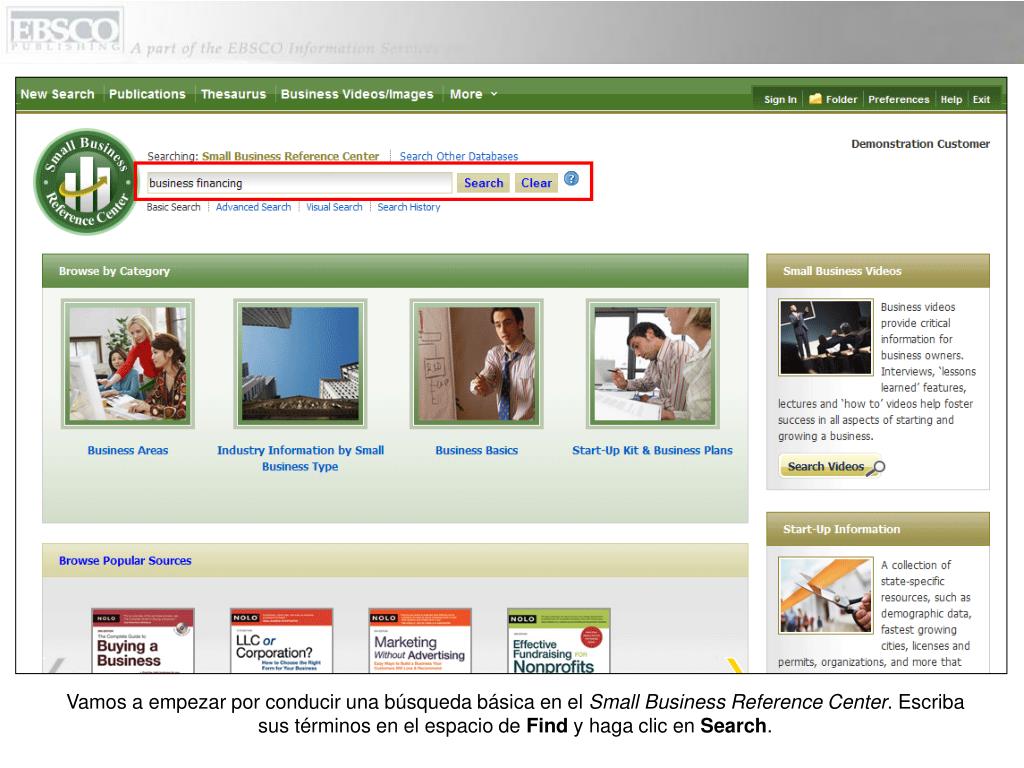1024x768 pixels.
Task: Click the previous arrow in popular sources carousel
Action: pyautogui.click(x=57, y=665)
